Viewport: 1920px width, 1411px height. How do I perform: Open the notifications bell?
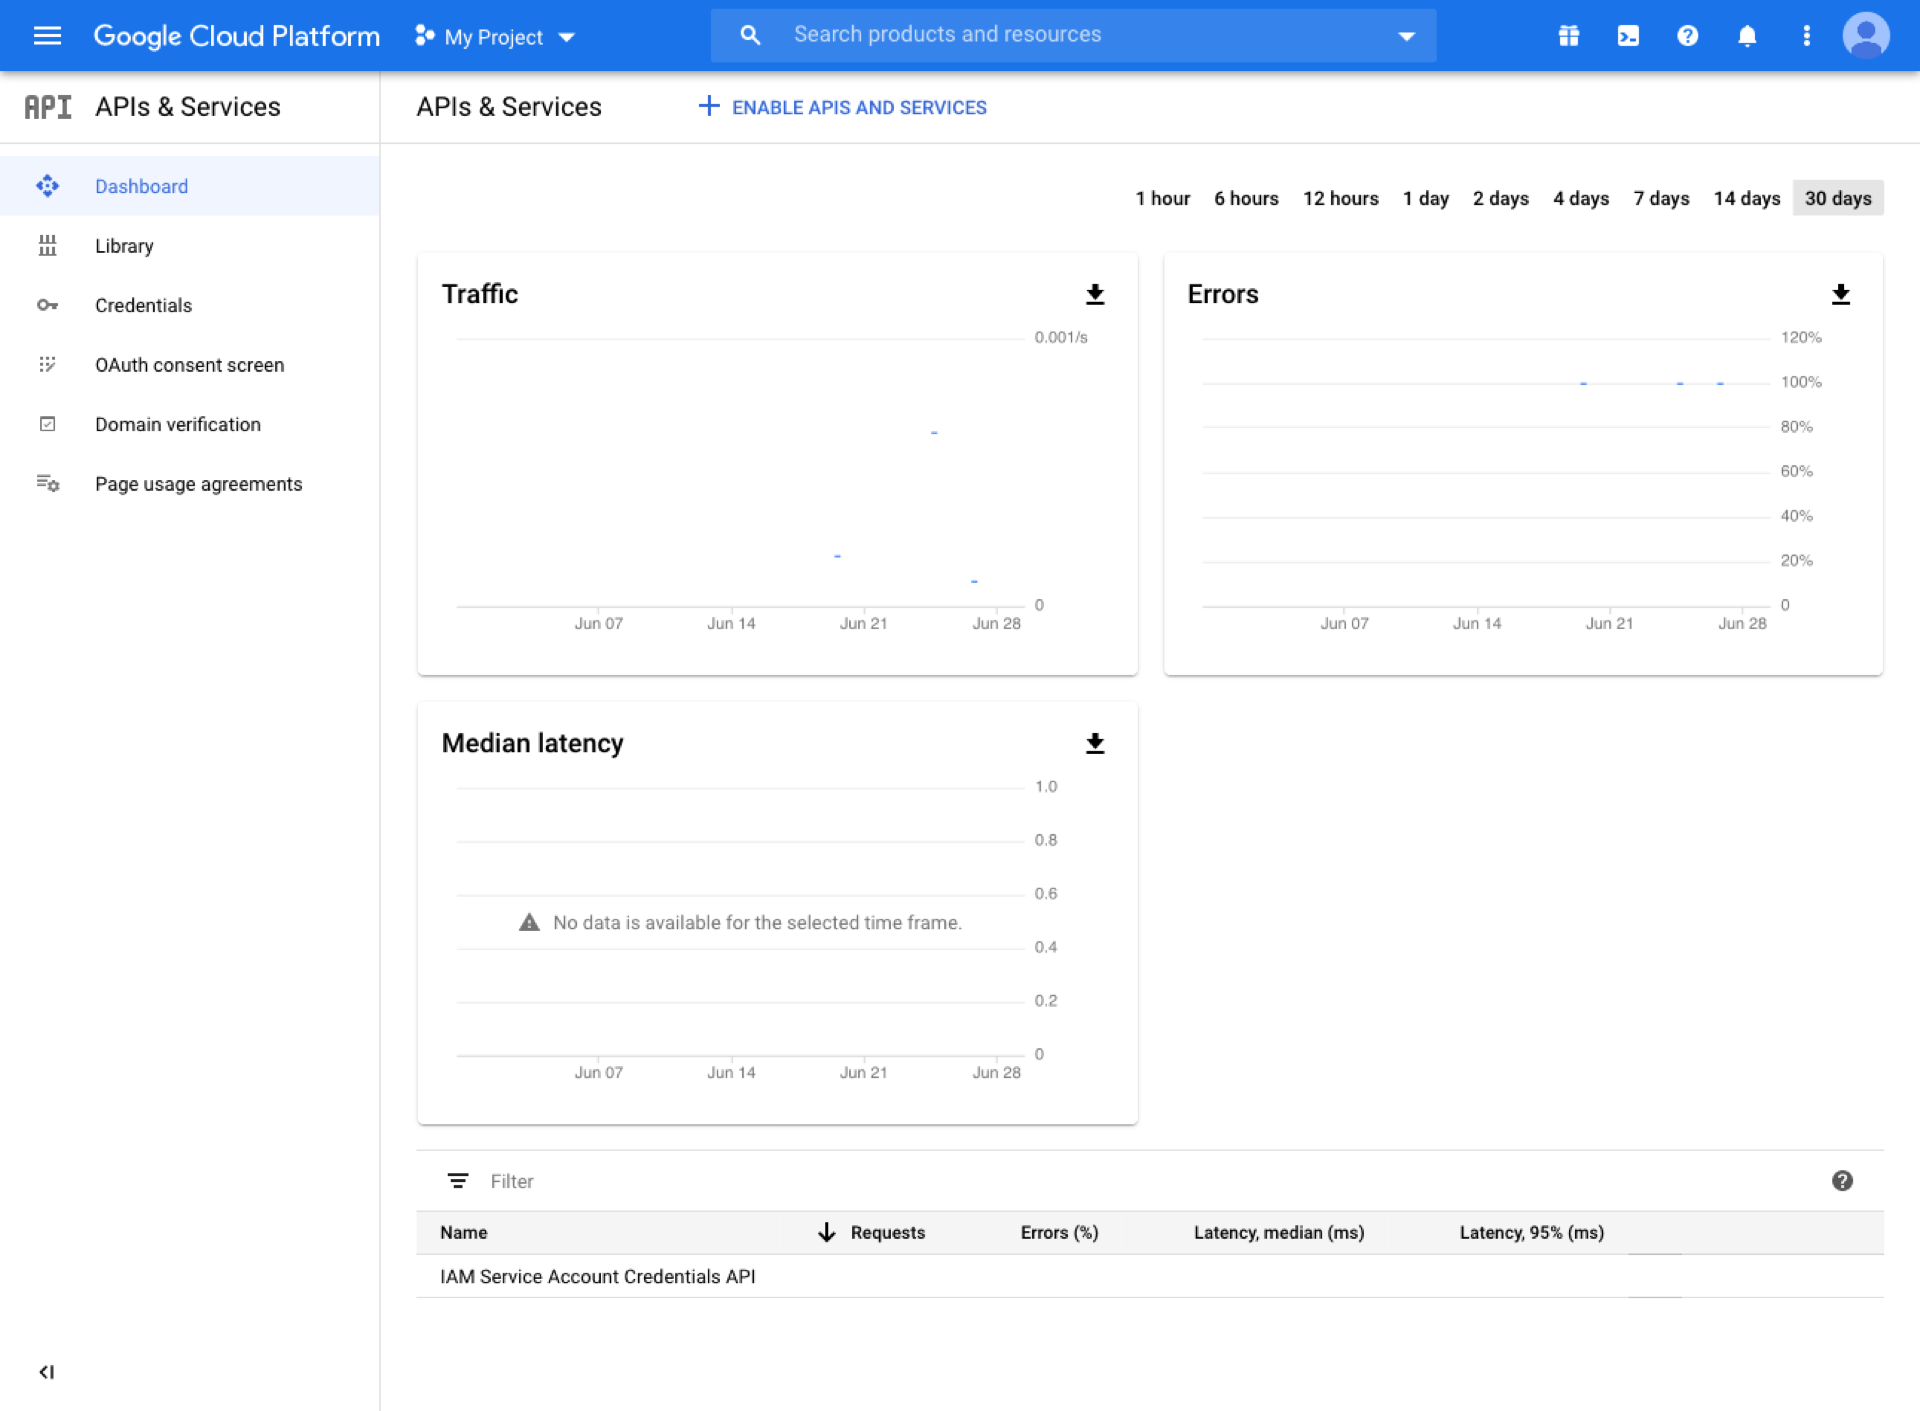1747,36
